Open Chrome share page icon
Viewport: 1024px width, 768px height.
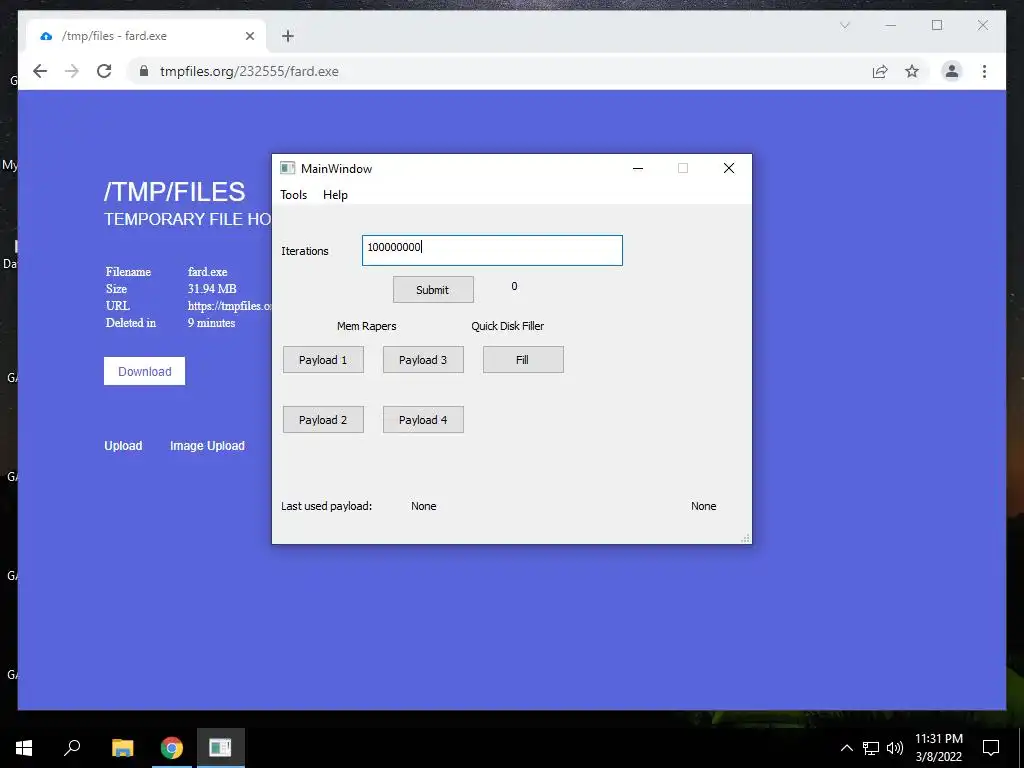point(880,71)
